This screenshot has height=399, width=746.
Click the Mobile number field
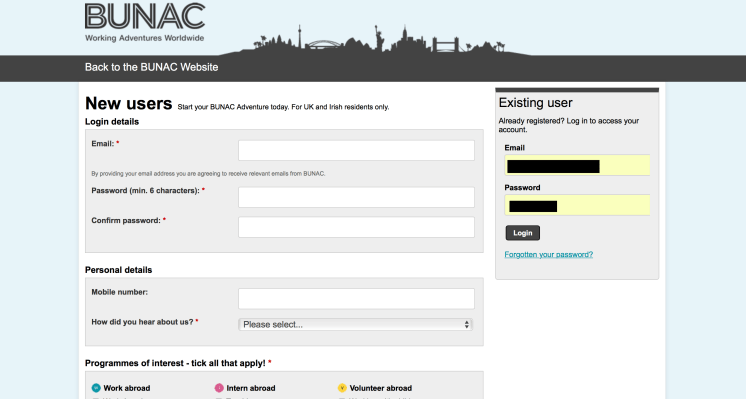pyautogui.click(x=356, y=299)
